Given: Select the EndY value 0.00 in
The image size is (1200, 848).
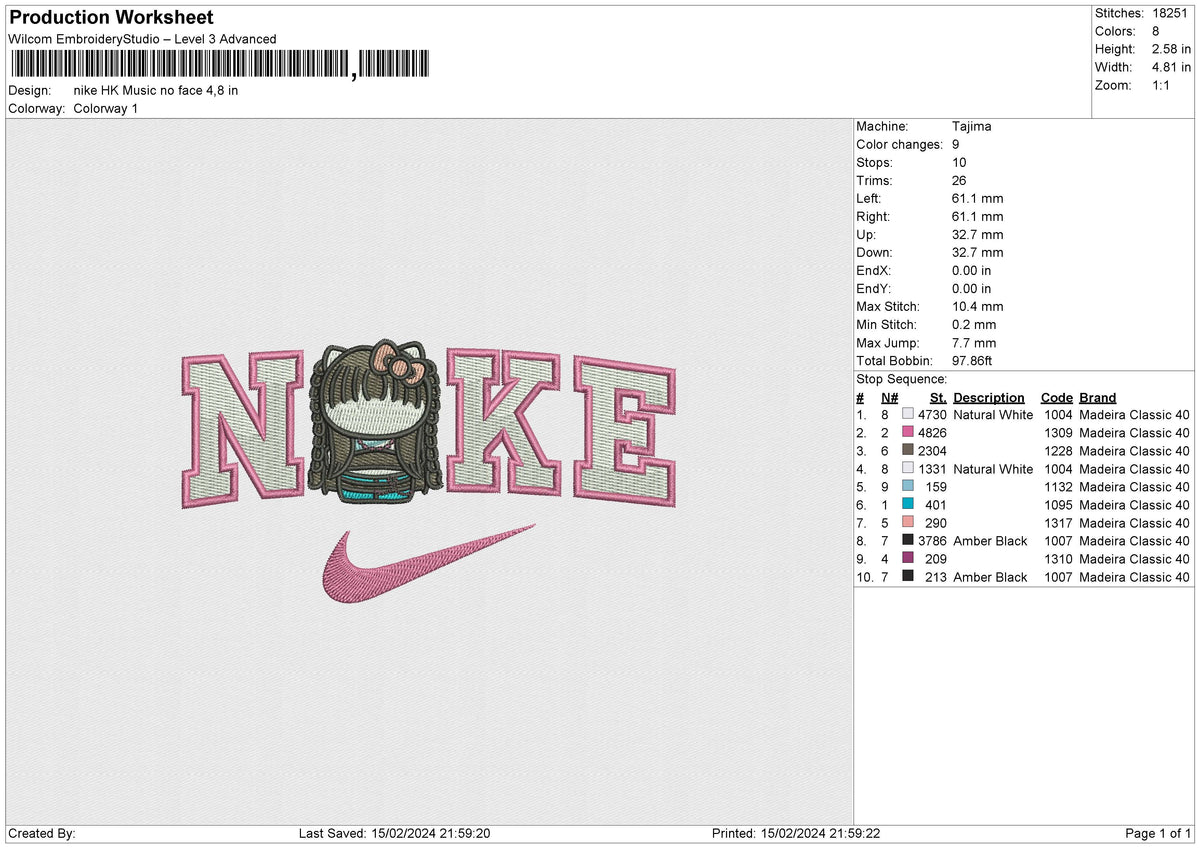Looking at the screenshot, I should (x=972, y=289).
